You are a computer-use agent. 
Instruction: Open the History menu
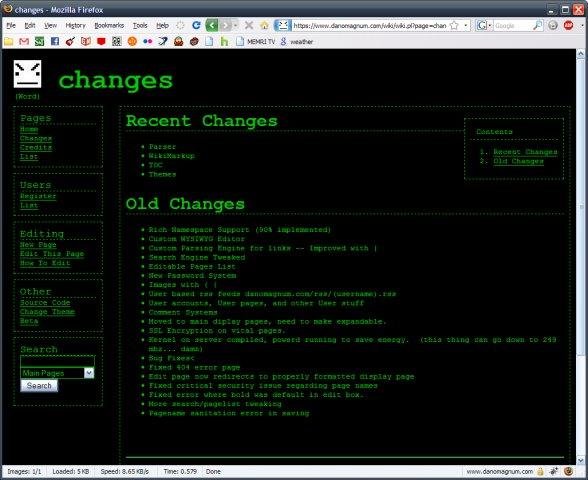tap(75, 26)
